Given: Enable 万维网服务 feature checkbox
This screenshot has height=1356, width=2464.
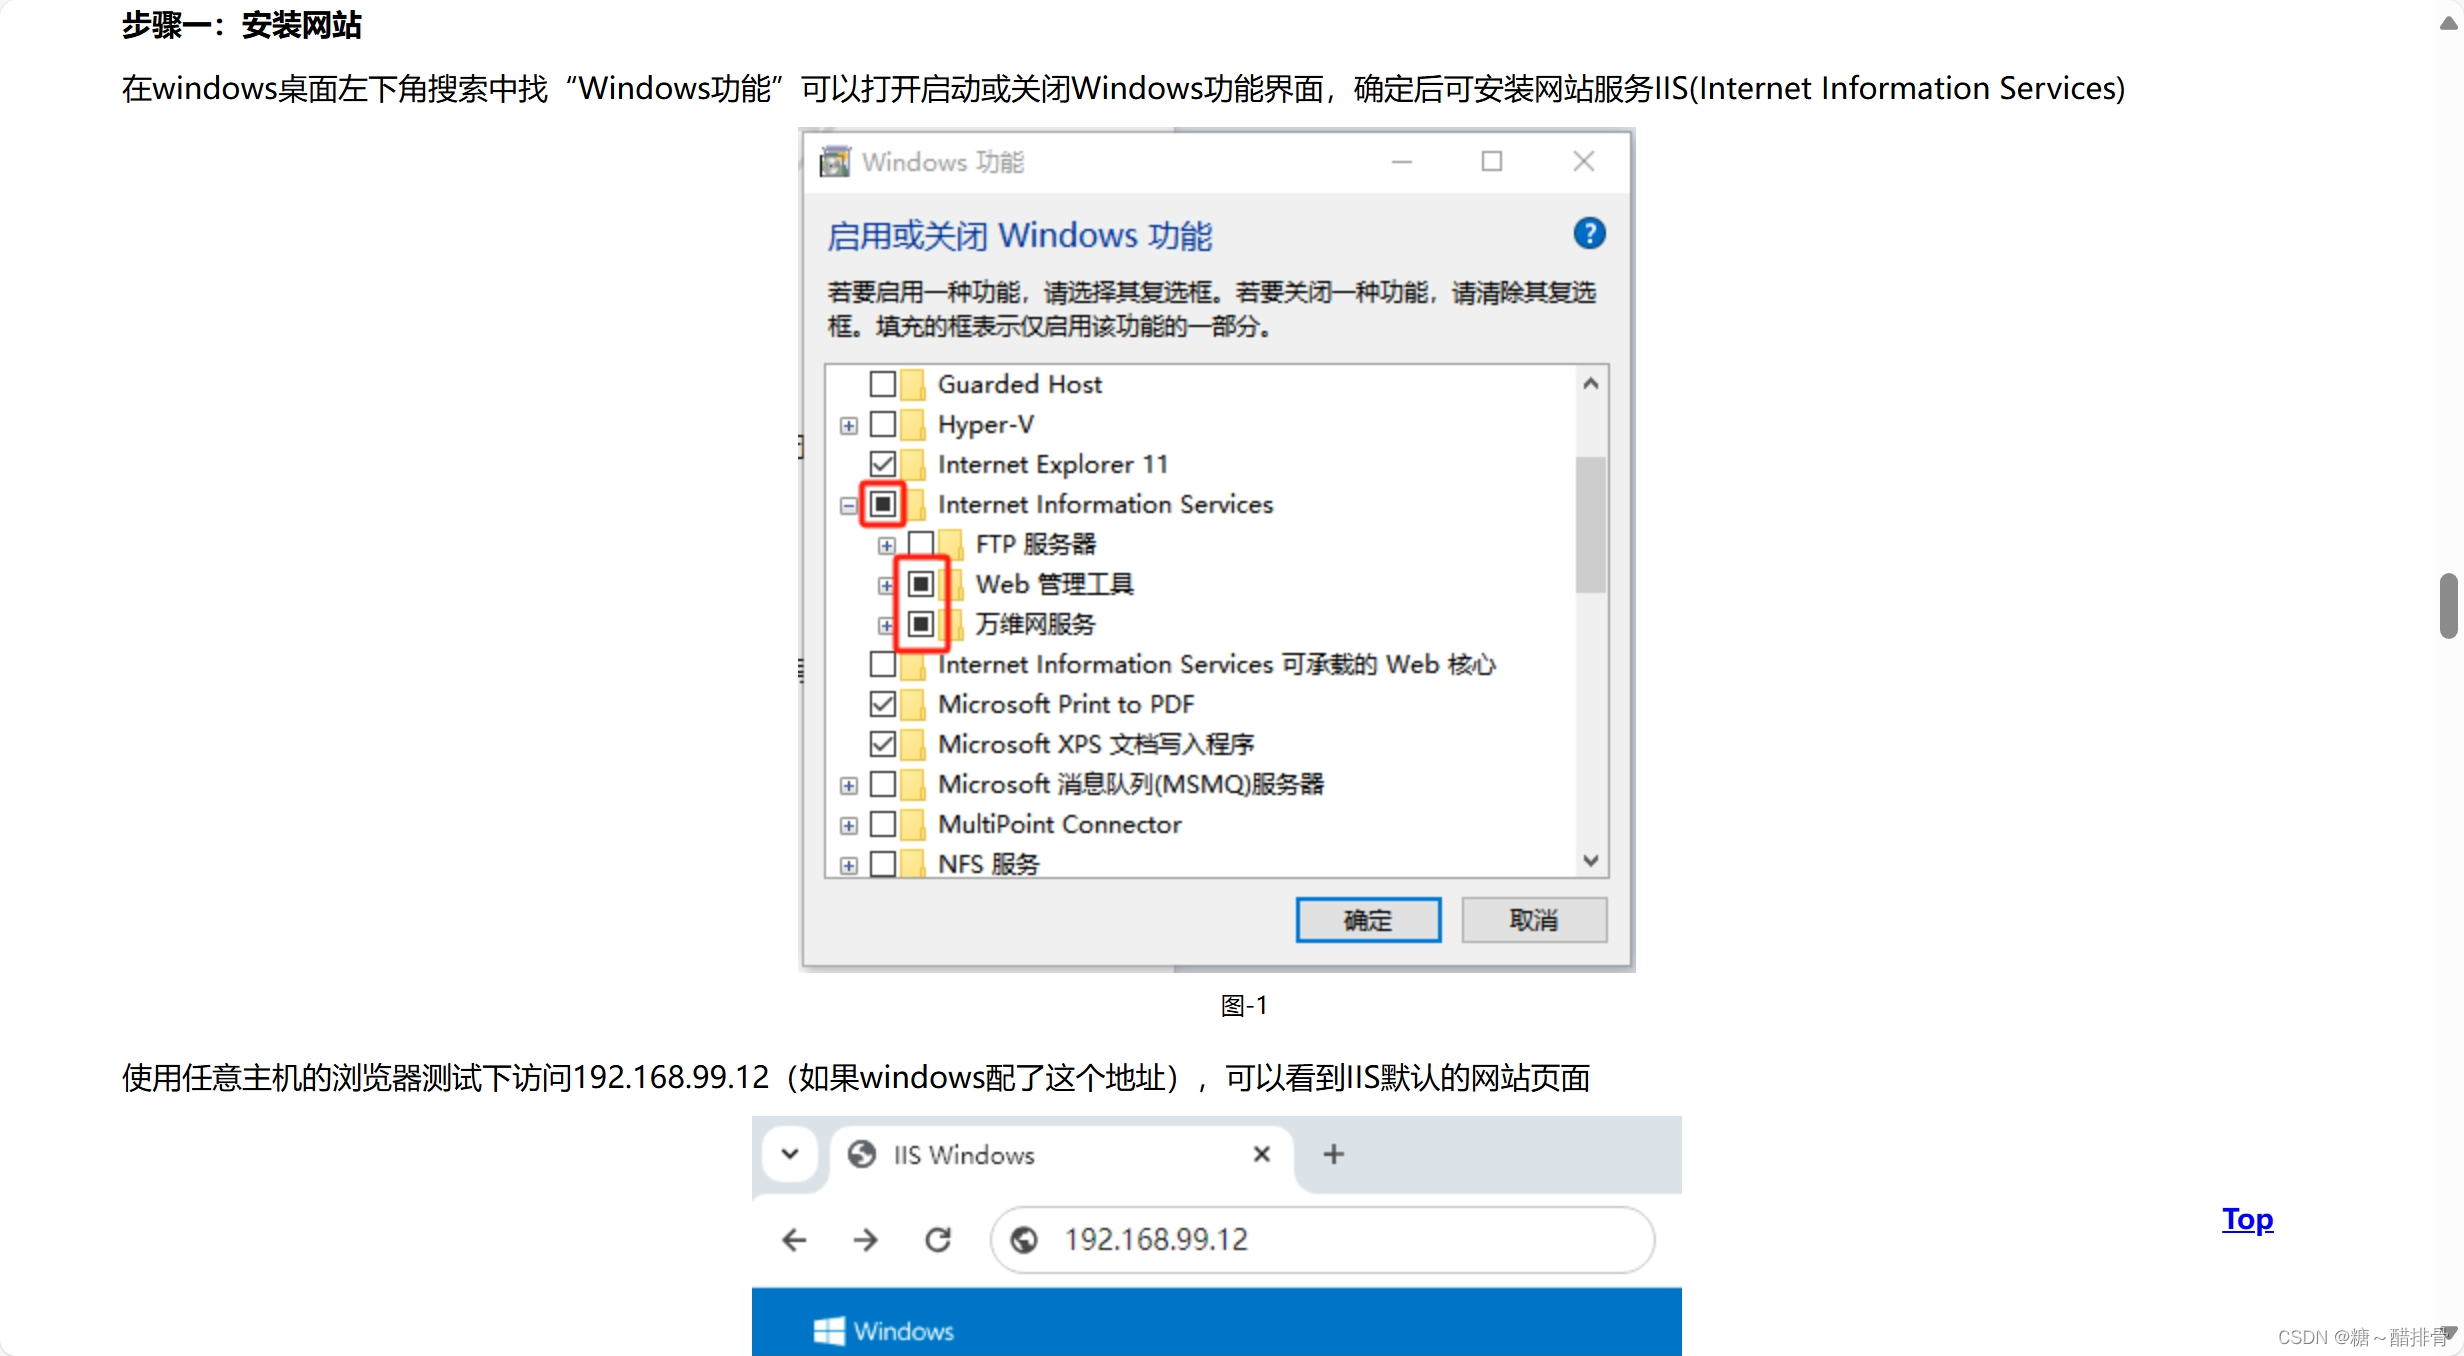Looking at the screenshot, I should tap(920, 623).
